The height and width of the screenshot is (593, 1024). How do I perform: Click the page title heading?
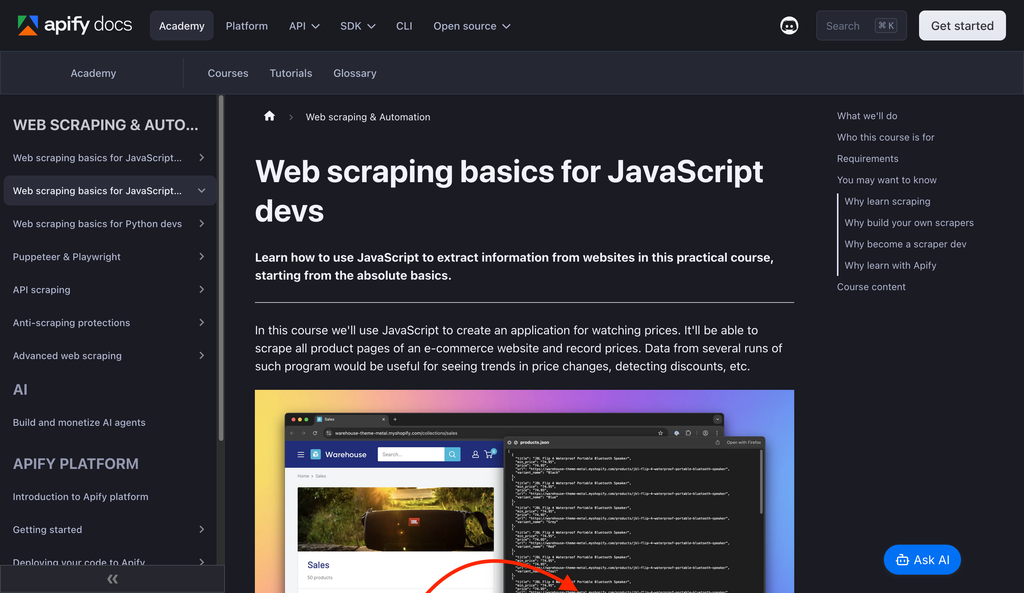pyautogui.click(x=509, y=191)
